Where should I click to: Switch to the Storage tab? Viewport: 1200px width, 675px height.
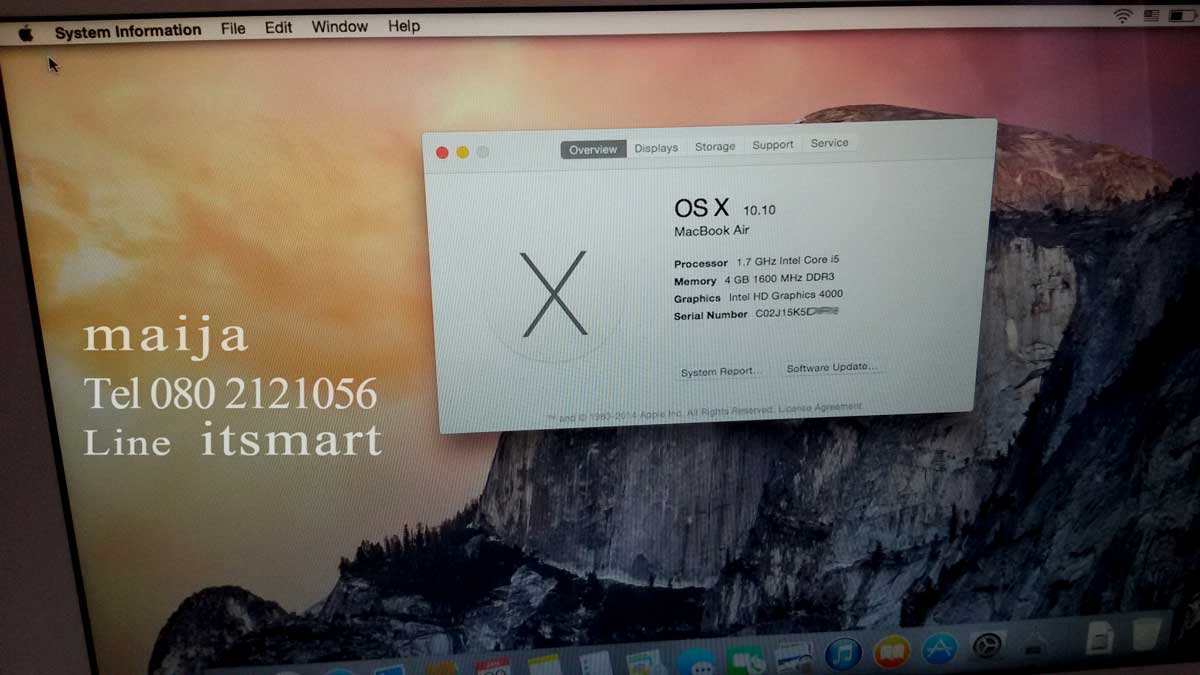point(715,146)
